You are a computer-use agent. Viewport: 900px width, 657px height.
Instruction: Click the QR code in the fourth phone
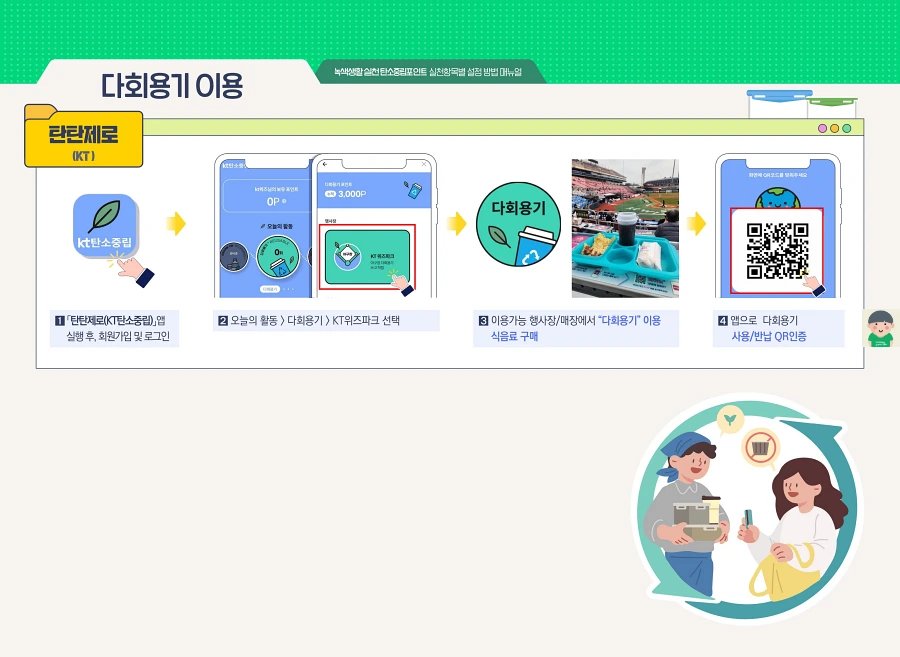pyautogui.click(x=777, y=250)
